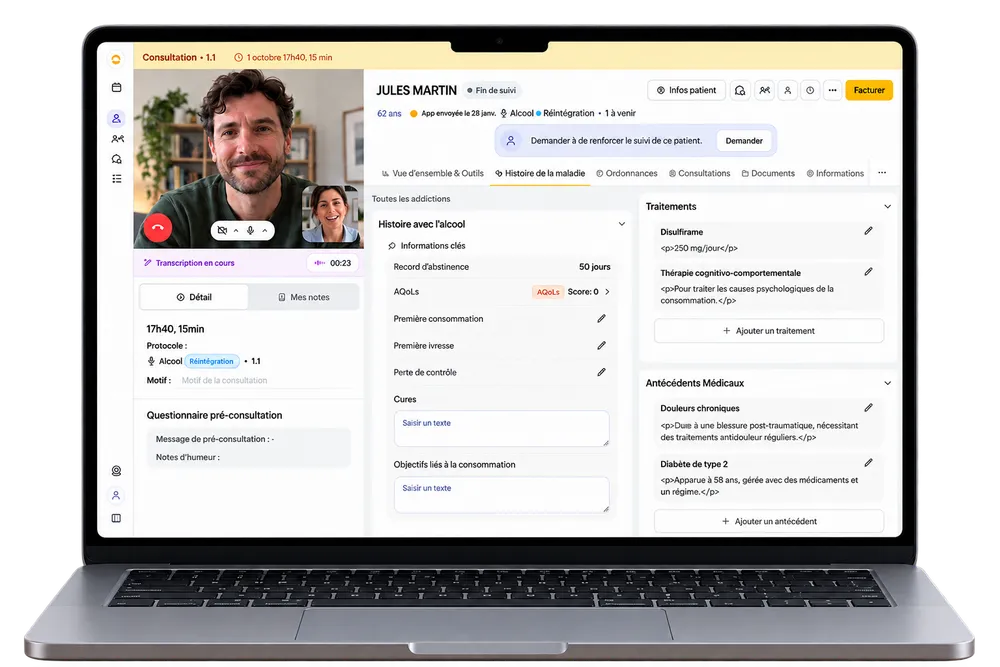Collapse the Traitements section

(887, 207)
